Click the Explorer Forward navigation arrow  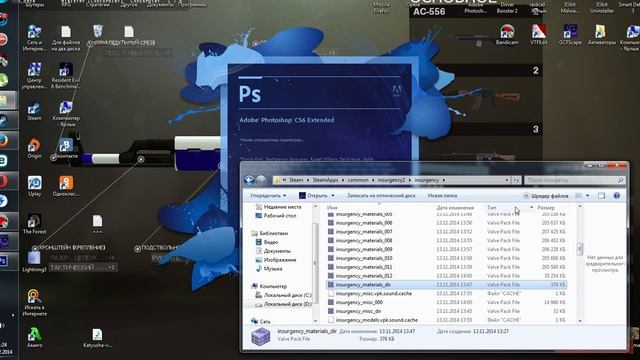261,180
